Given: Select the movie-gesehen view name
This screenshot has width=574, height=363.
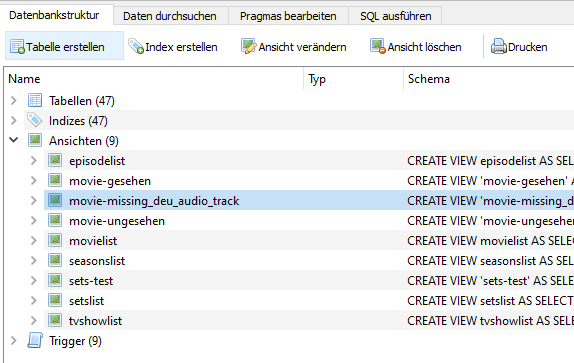Looking at the screenshot, I should click(110, 181).
